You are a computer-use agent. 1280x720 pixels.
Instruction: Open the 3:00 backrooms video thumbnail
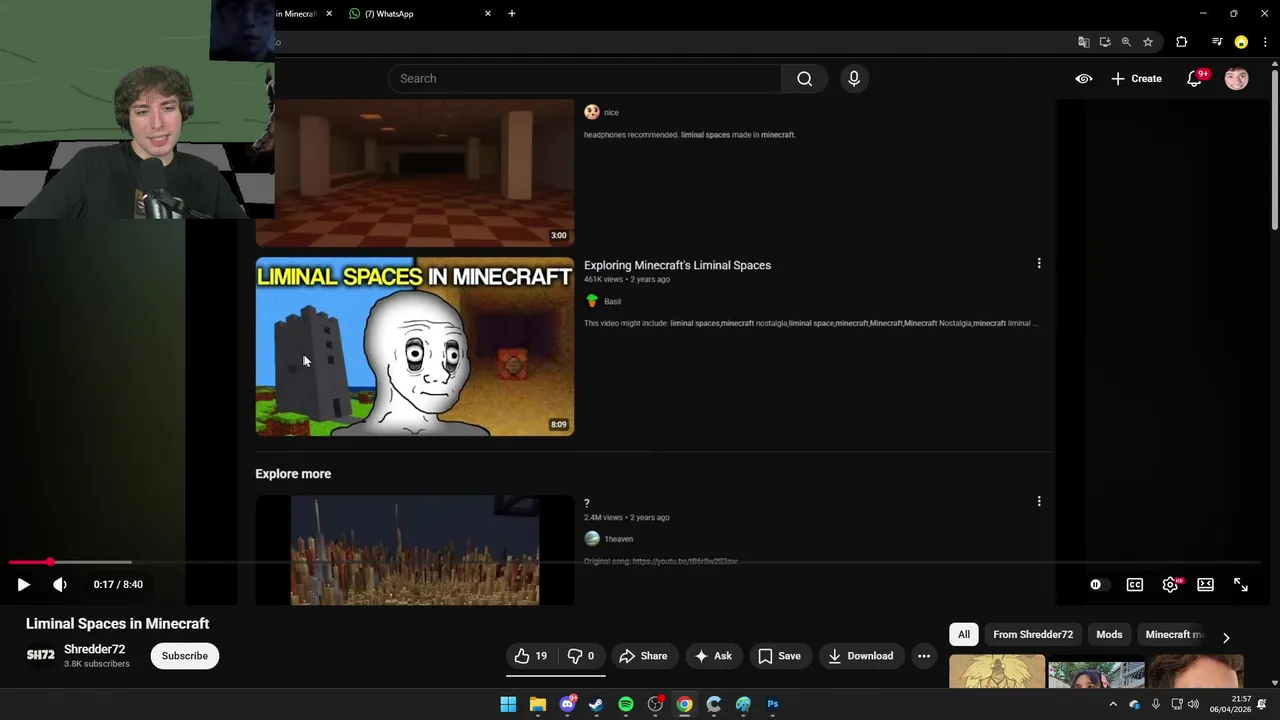[415, 173]
